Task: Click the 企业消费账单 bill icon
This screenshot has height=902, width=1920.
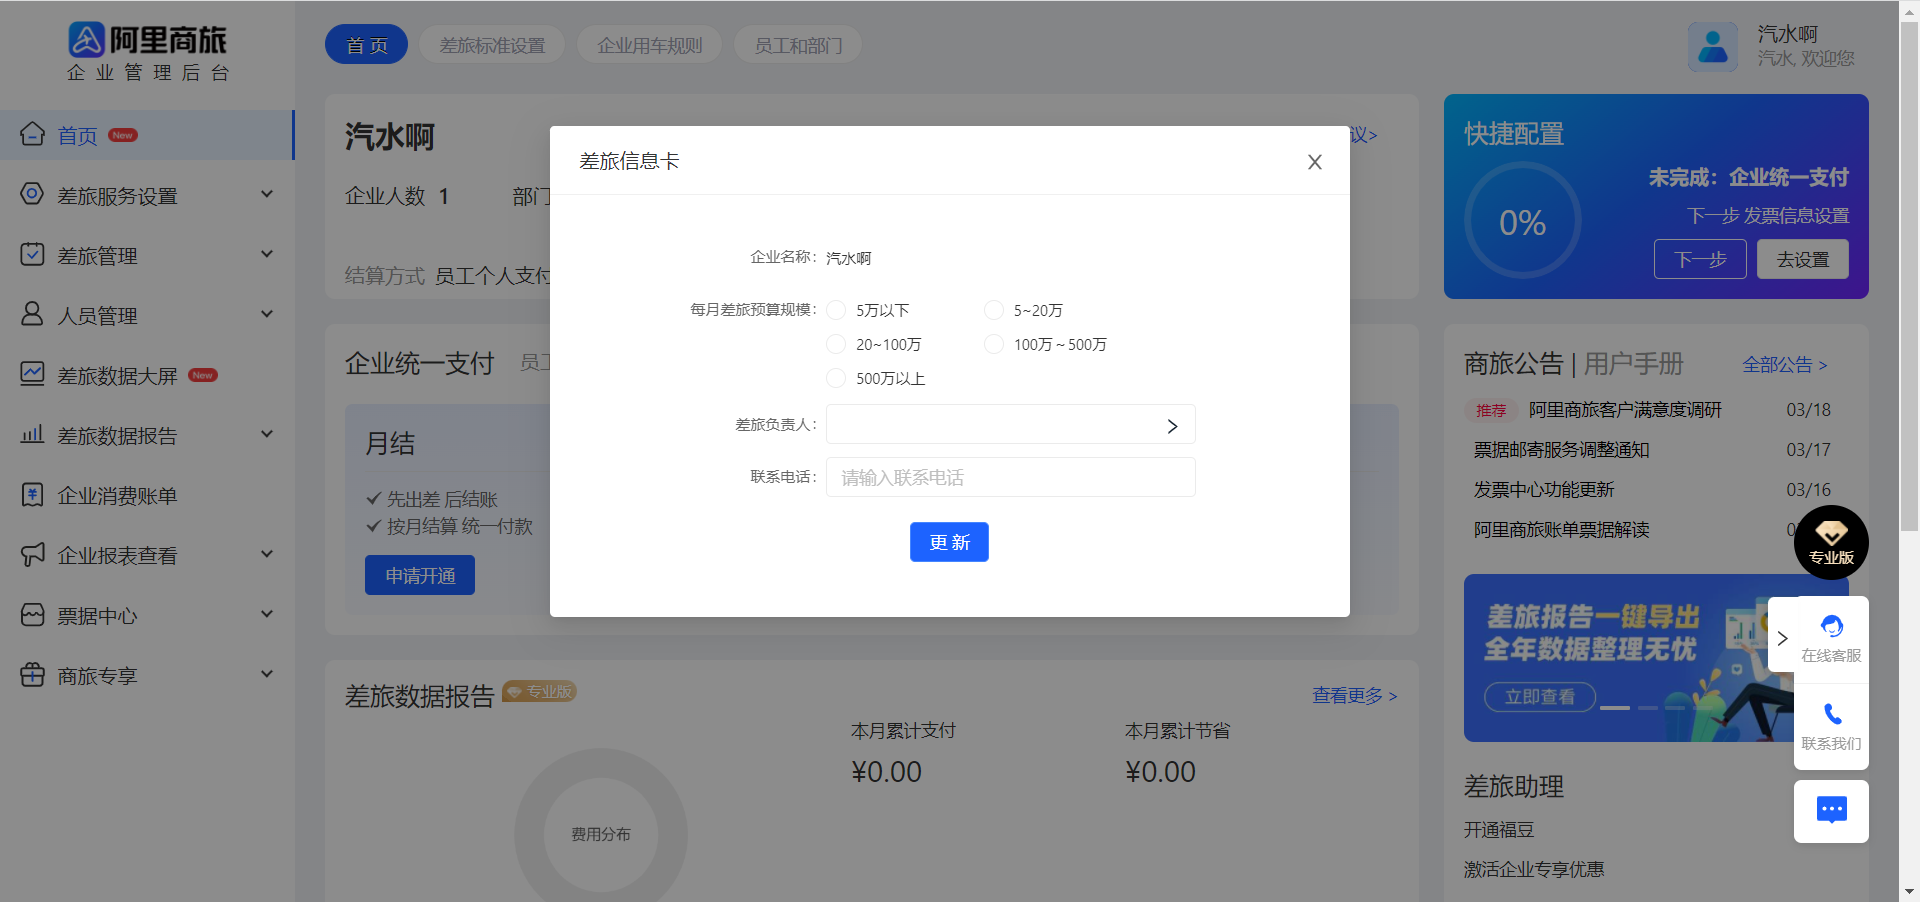Action: point(32,494)
